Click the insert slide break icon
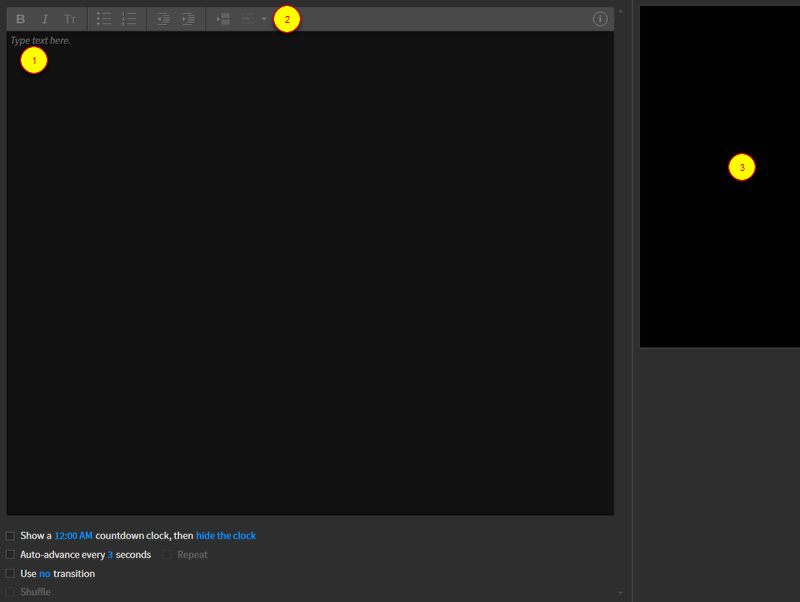 224,19
